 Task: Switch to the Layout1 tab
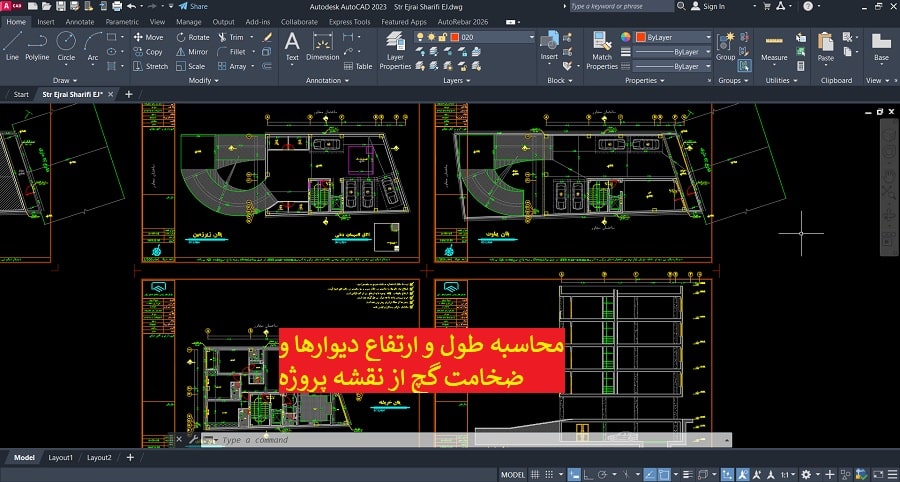[x=60, y=457]
